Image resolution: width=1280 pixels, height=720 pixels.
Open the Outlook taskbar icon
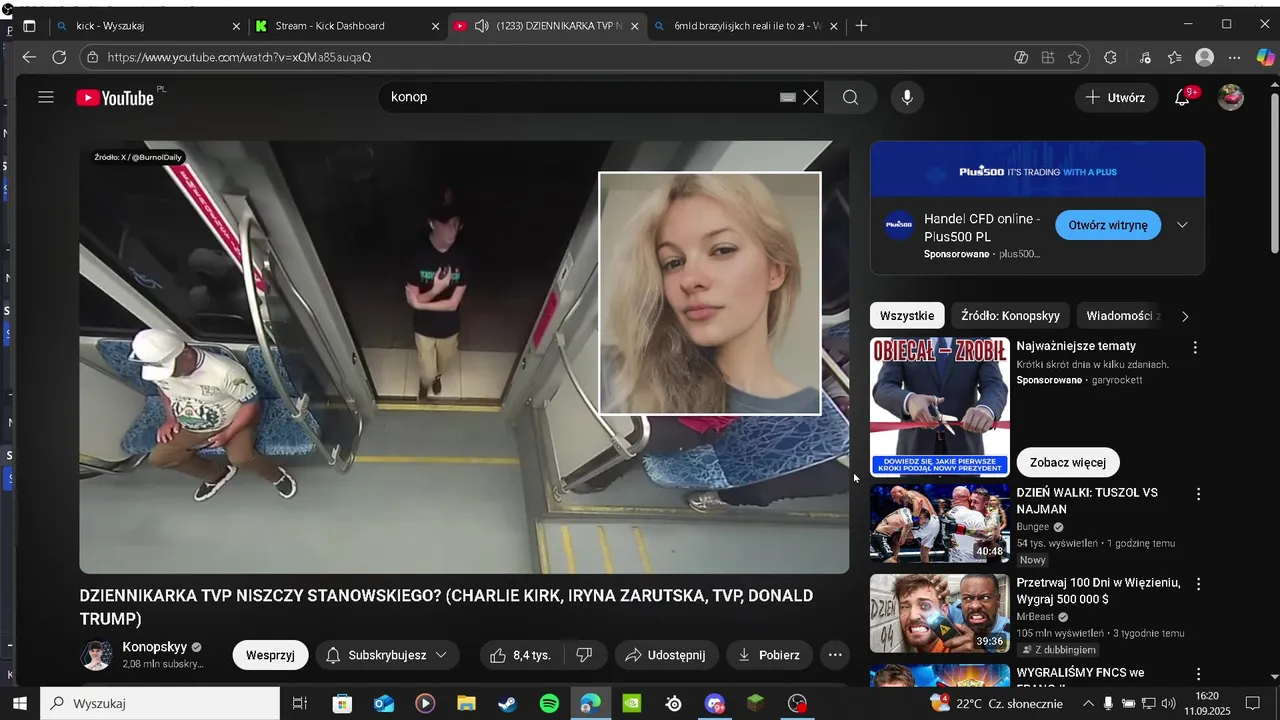(384, 704)
